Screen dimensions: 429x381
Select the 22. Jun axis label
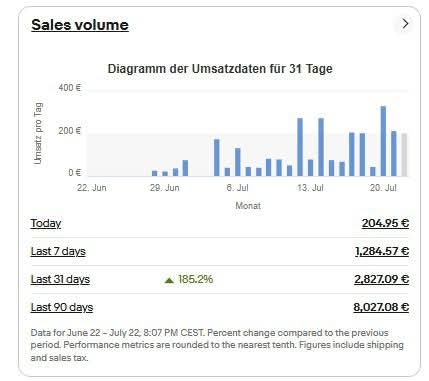(x=92, y=188)
